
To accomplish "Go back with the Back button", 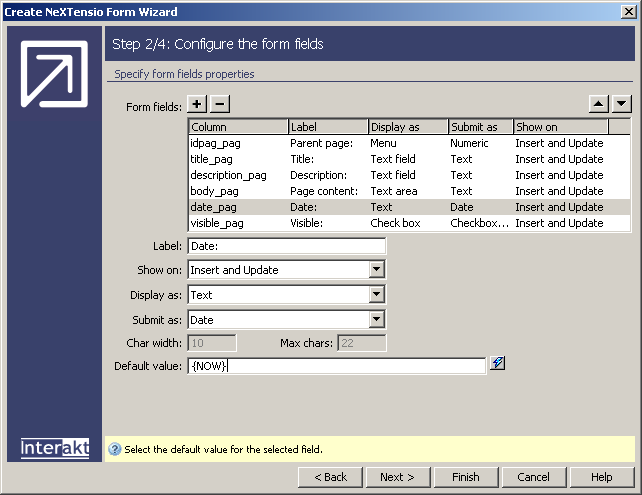I will pyautogui.click(x=330, y=477).
